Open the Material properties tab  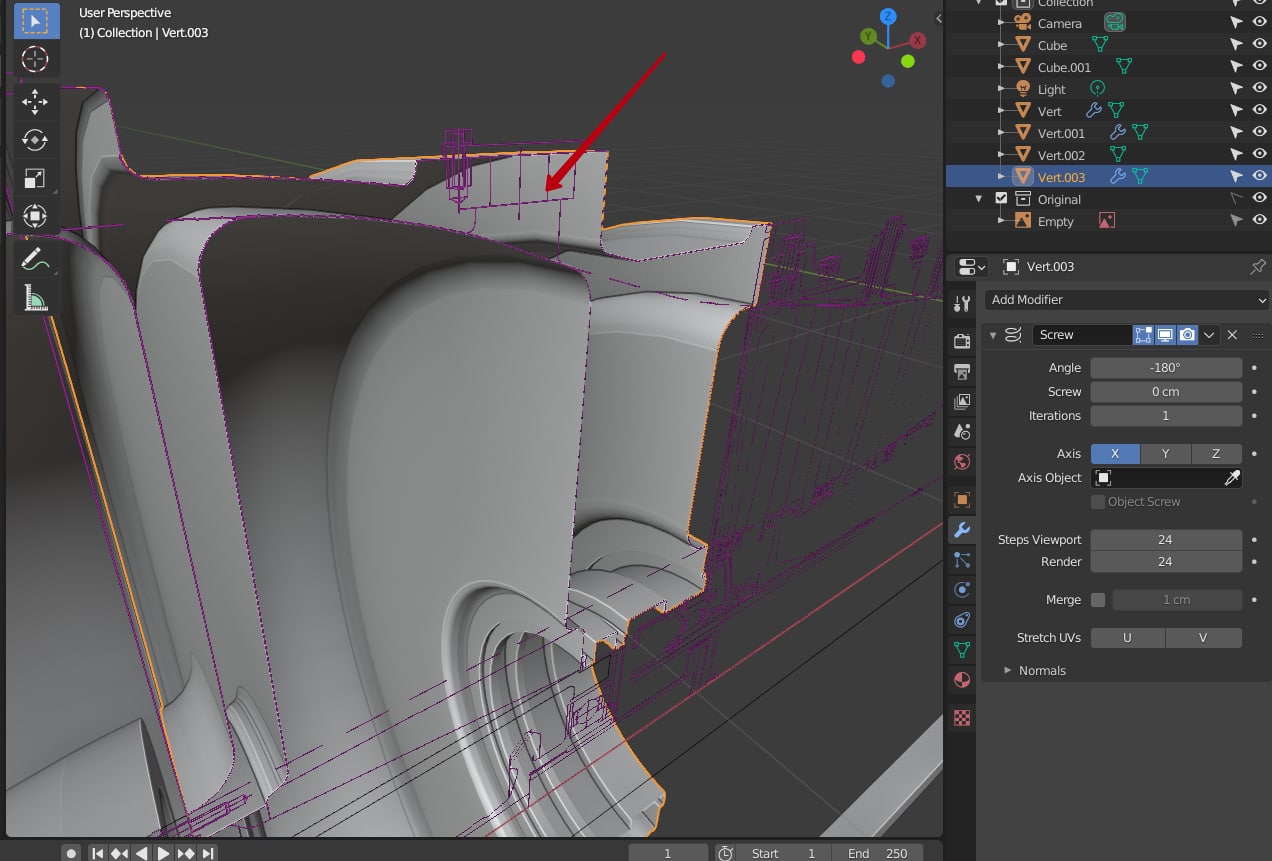pyautogui.click(x=962, y=680)
